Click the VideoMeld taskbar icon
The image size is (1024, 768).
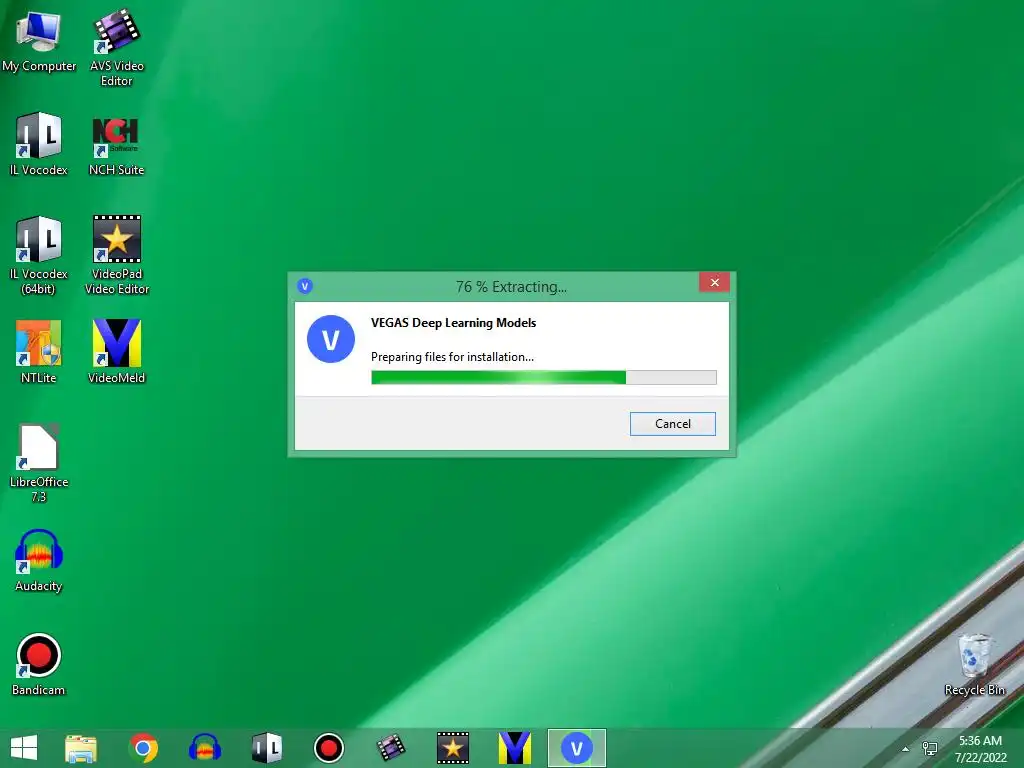515,748
